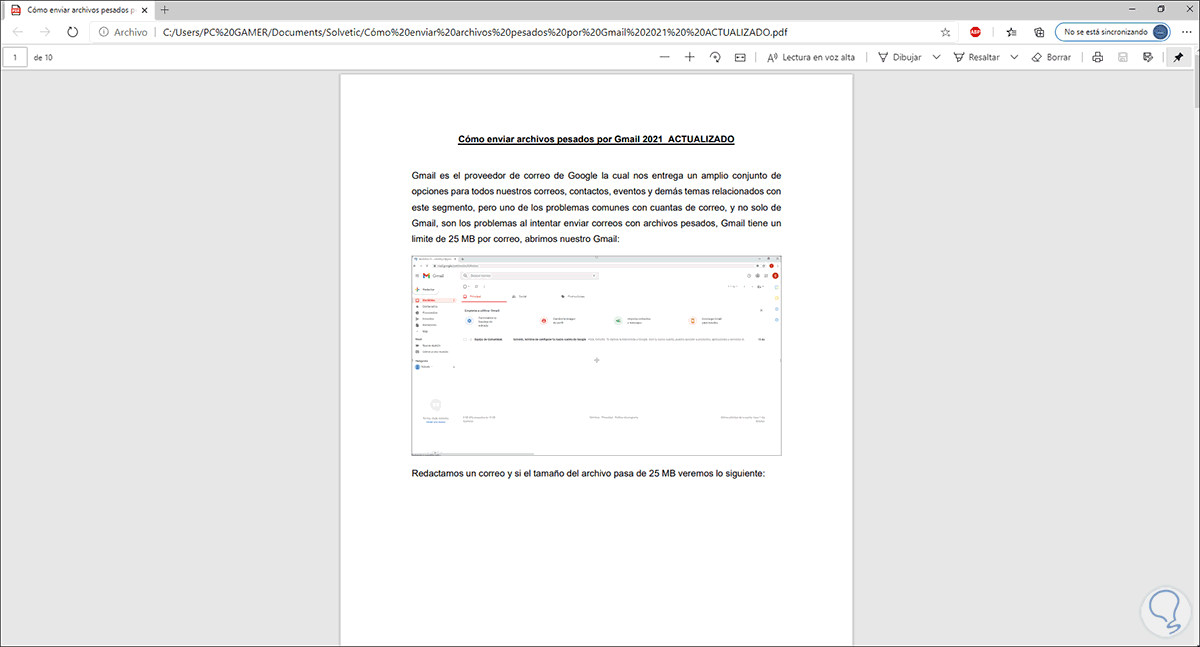Viewport: 1200px width, 647px height.
Task: Click the embedded Gmail screenshot image
Action: pyautogui.click(x=596, y=355)
